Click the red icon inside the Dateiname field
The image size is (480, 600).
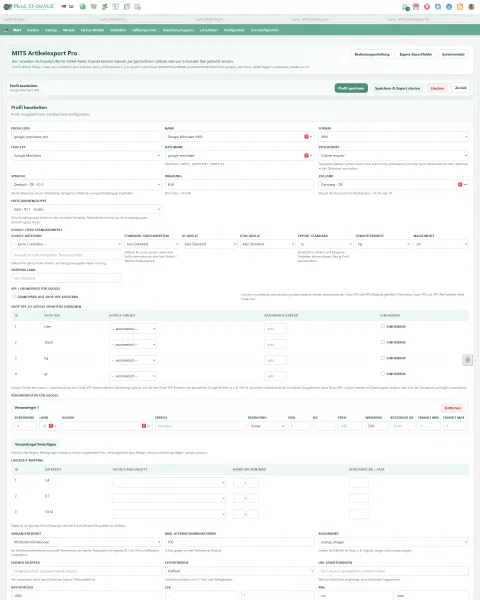coord(306,155)
